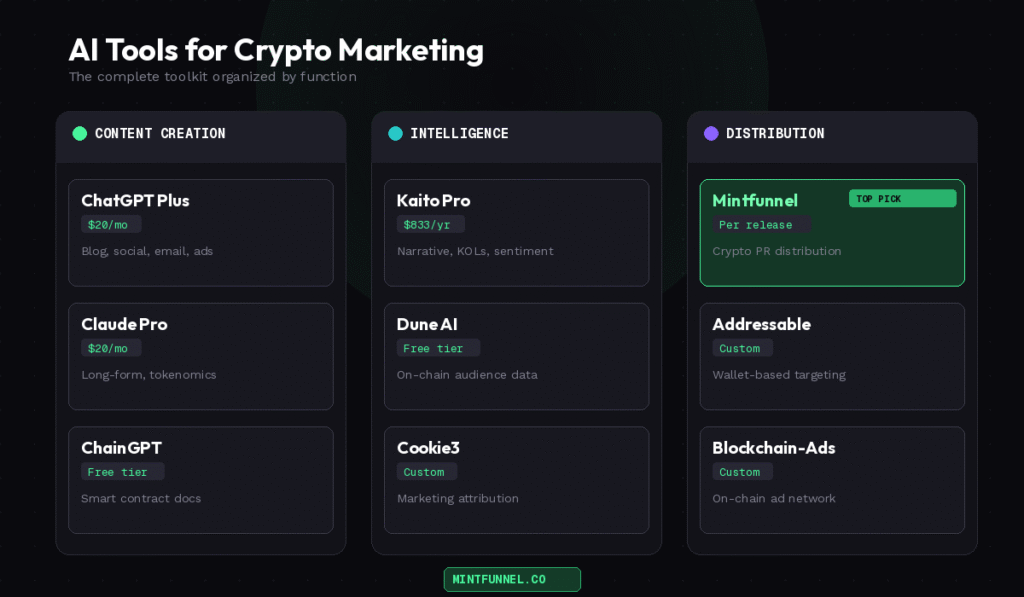Open the ChatGPT Plus card
This screenshot has width=1024, height=597.
[x=200, y=232]
